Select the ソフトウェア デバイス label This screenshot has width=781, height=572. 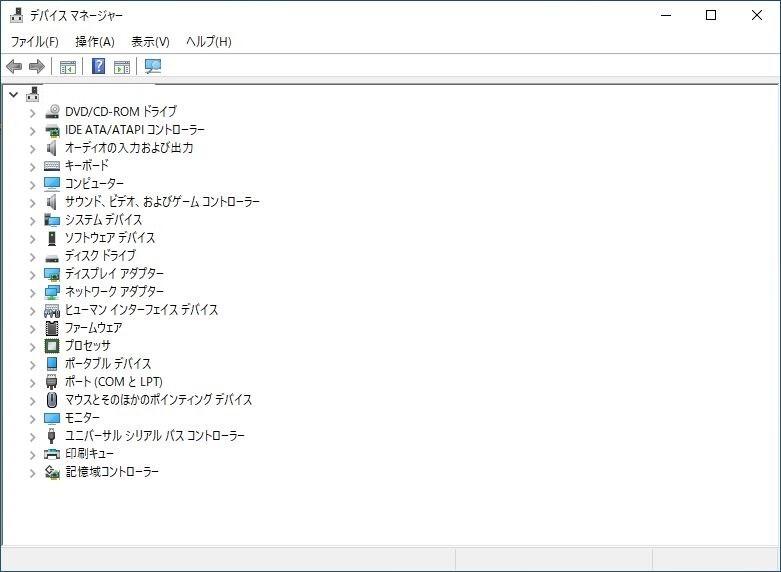point(110,238)
